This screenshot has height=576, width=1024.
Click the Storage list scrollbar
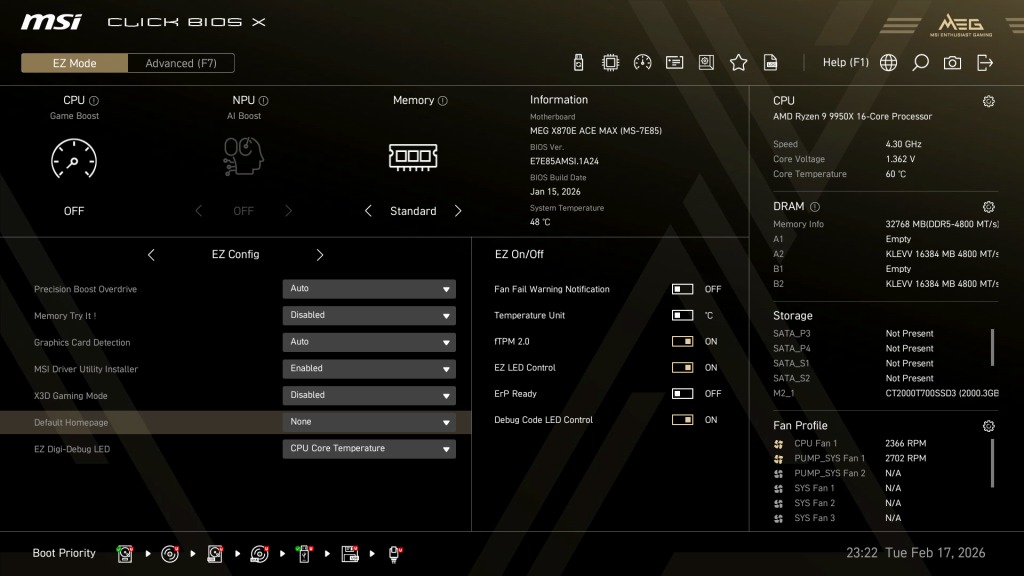[993, 347]
